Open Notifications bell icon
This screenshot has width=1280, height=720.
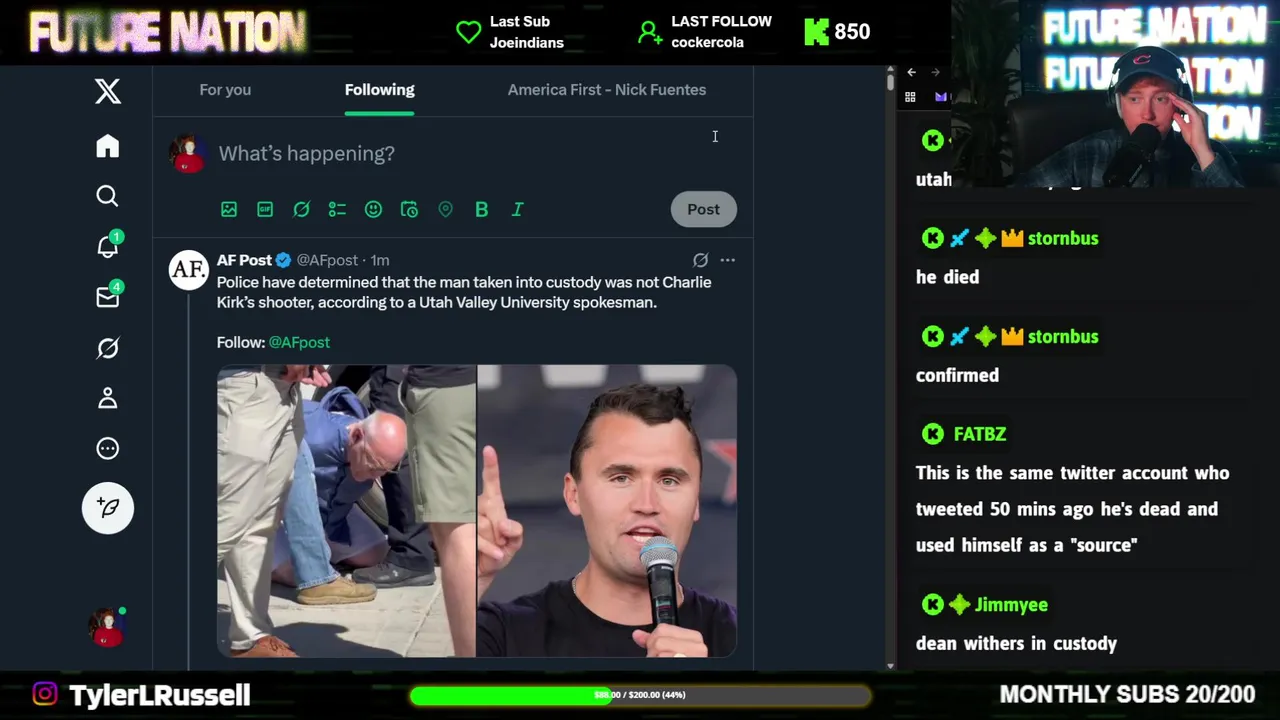click(108, 246)
